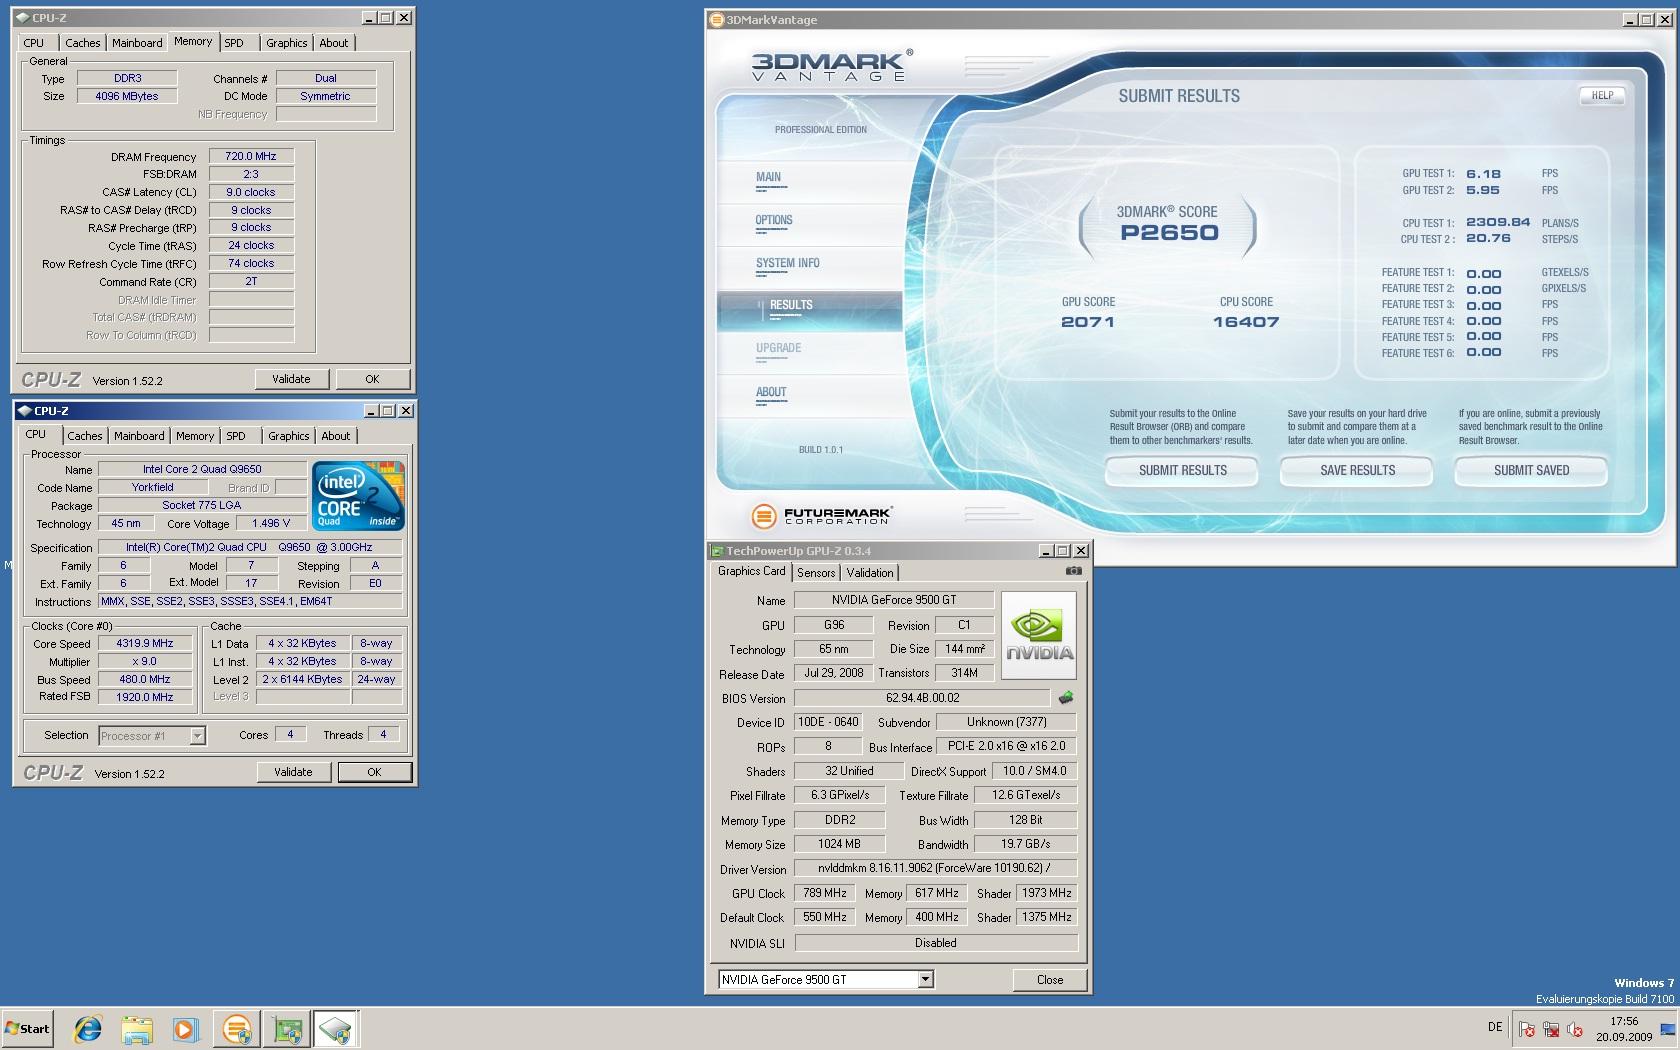This screenshot has width=1680, height=1050.
Task: Select RESULTS in 3DMark Vantage sidebar
Action: pos(809,311)
